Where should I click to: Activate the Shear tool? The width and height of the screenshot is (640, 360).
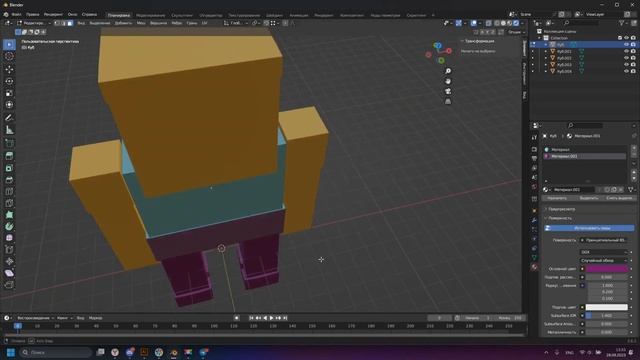point(9,273)
